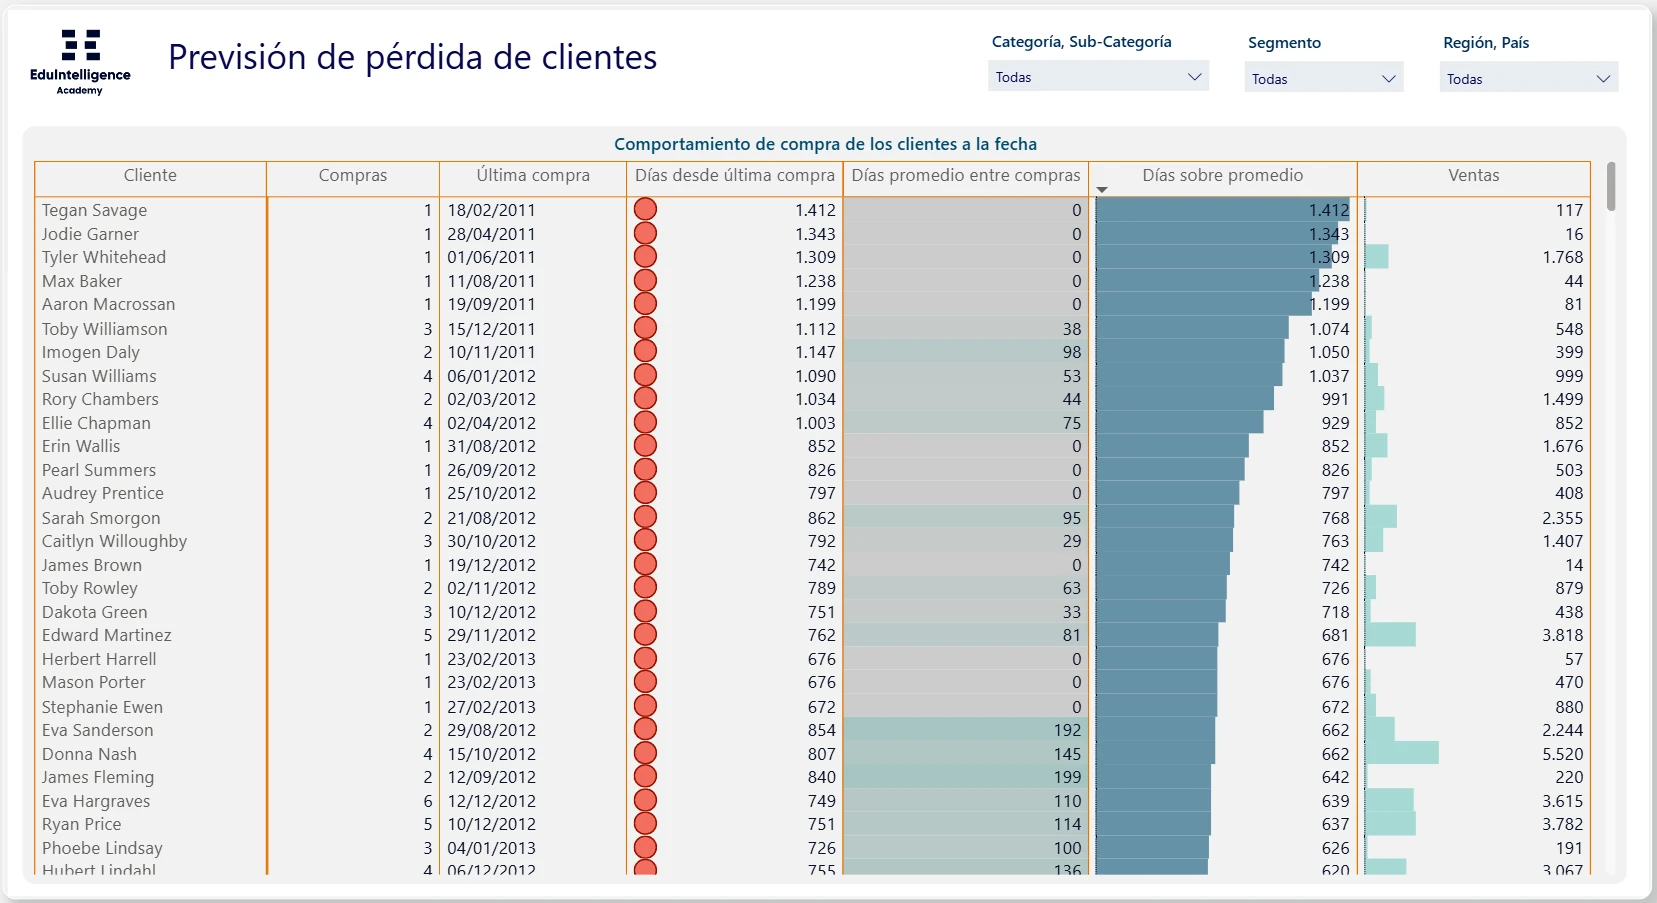Viewport: 1657px width, 903px height.
Task: Select the Stephanie Ewen client name
Action: point(102,707)
